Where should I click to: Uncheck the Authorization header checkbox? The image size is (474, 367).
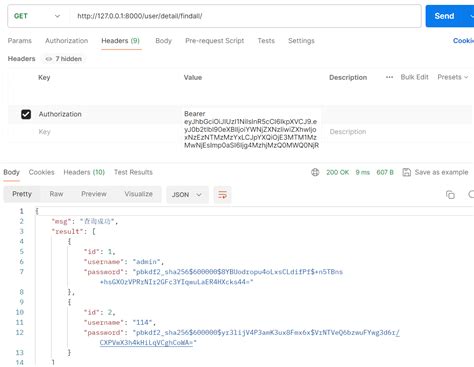26,114
